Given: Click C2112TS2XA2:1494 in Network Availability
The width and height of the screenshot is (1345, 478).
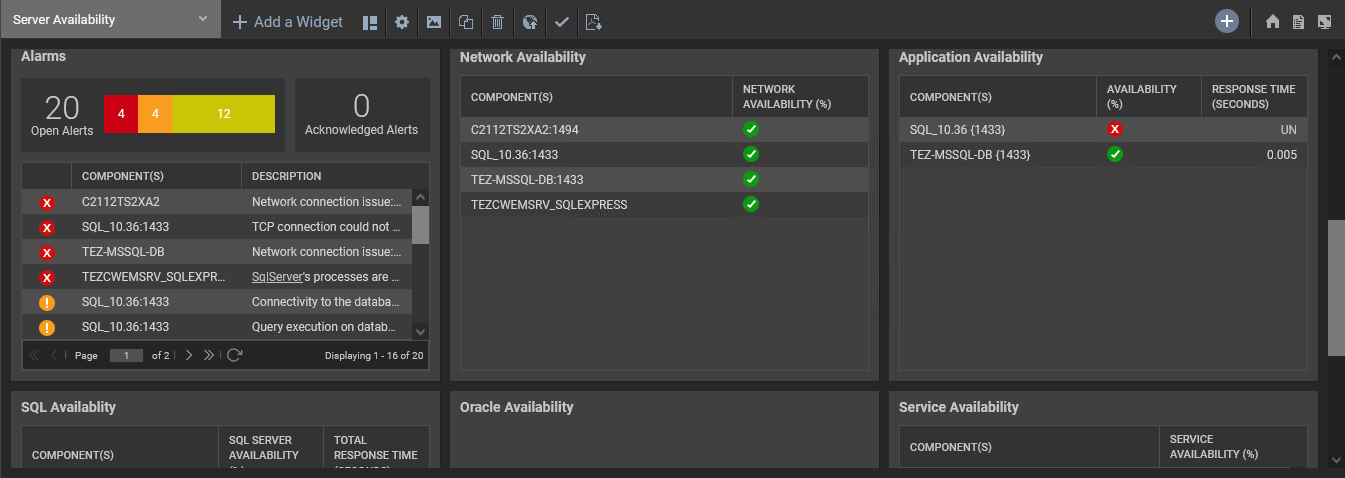Looking at the screenshot, I should click(x=525, y=129).
